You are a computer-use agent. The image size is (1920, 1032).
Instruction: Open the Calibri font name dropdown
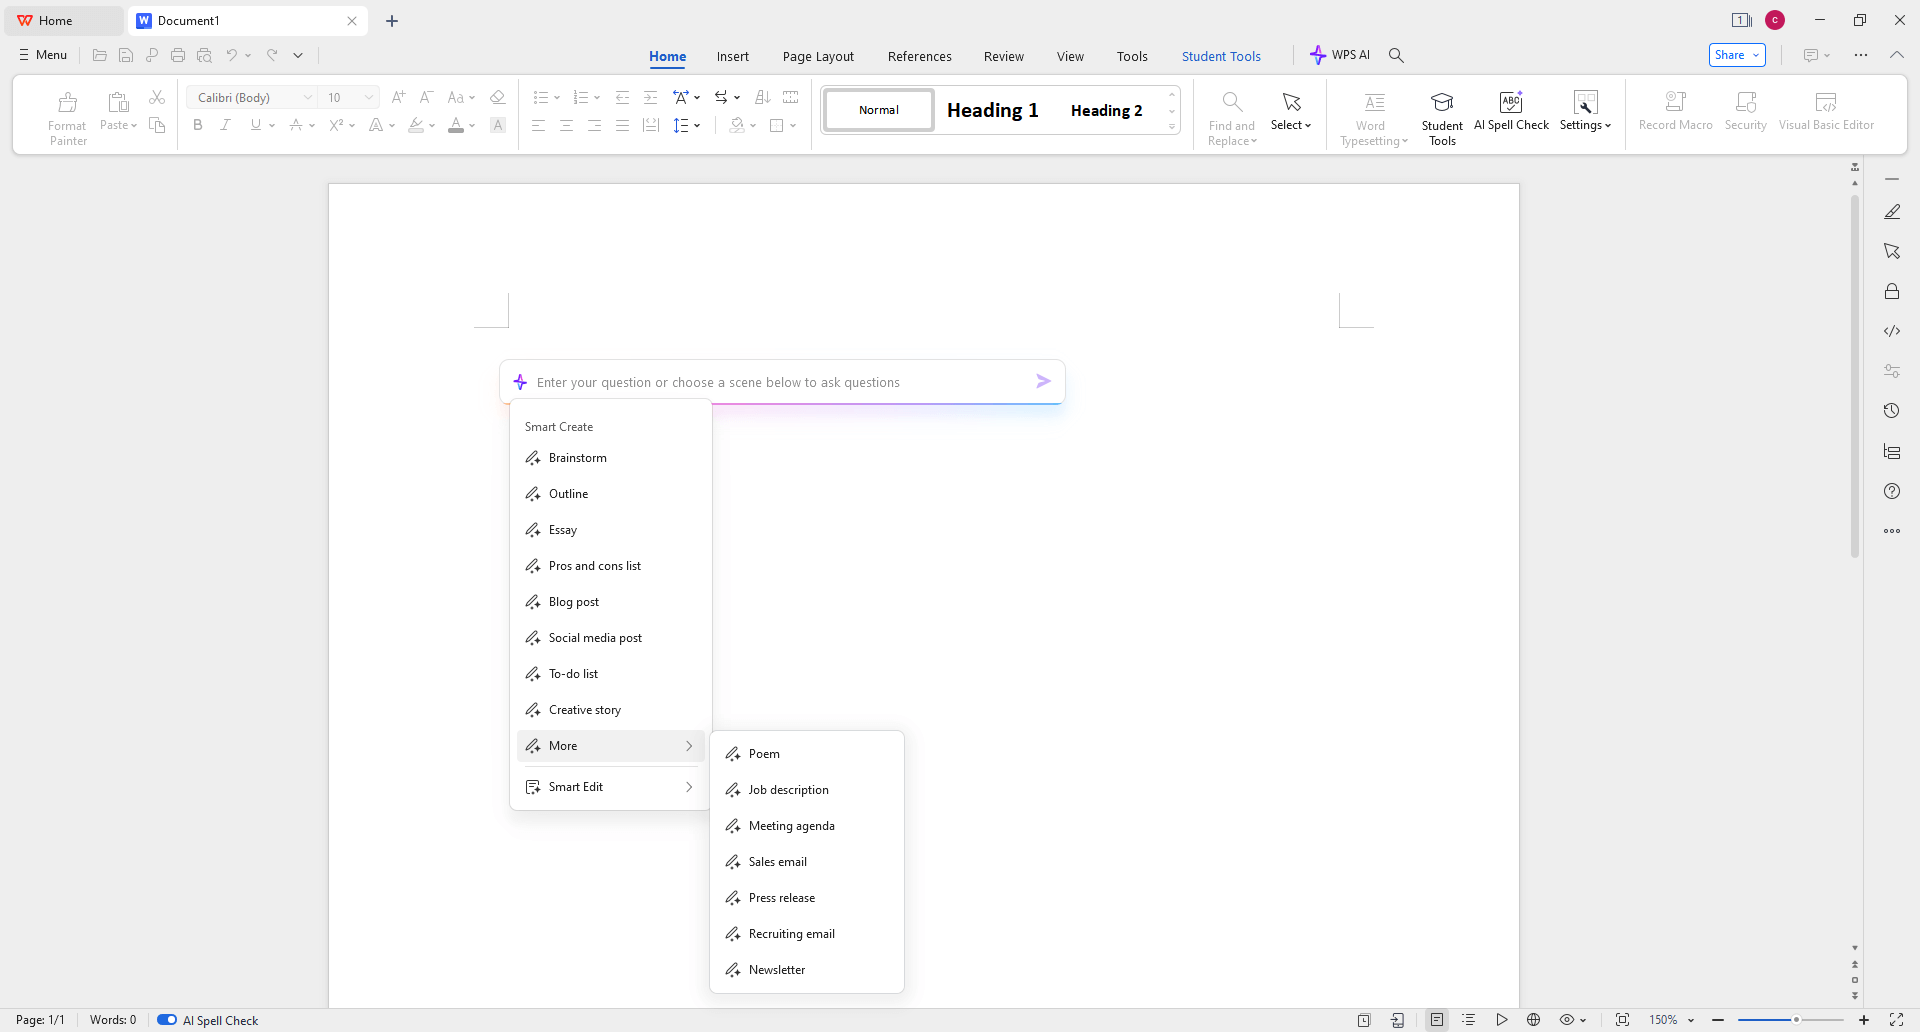[307, 97]
